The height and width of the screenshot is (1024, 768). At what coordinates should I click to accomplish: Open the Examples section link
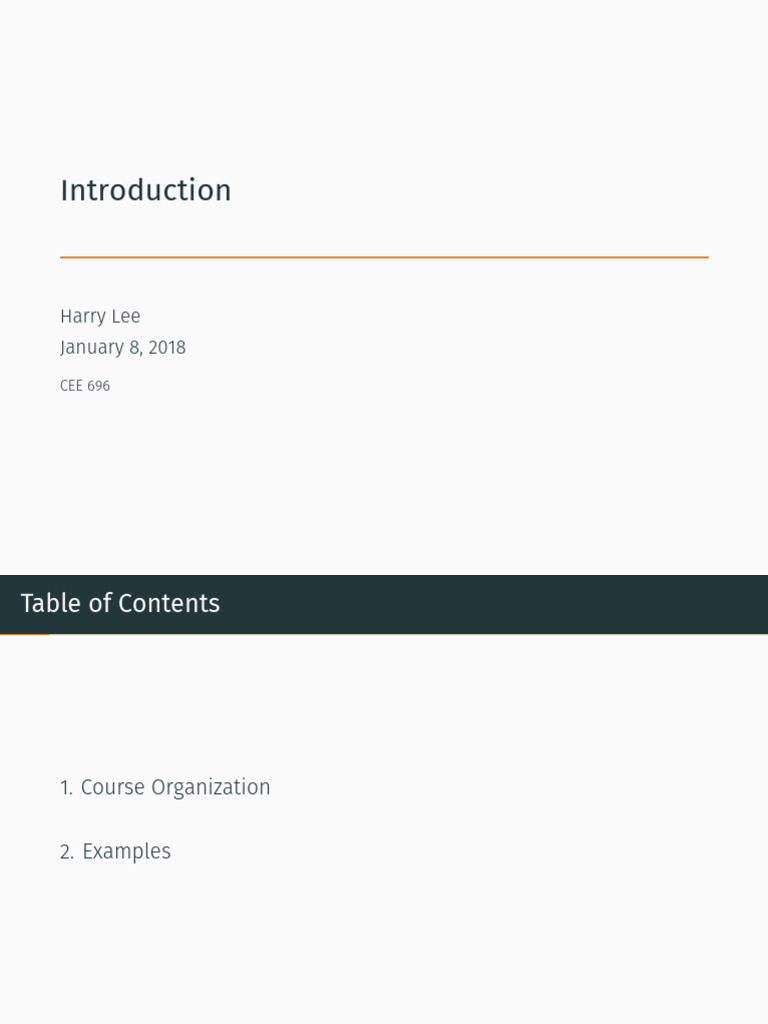[126, 852]
